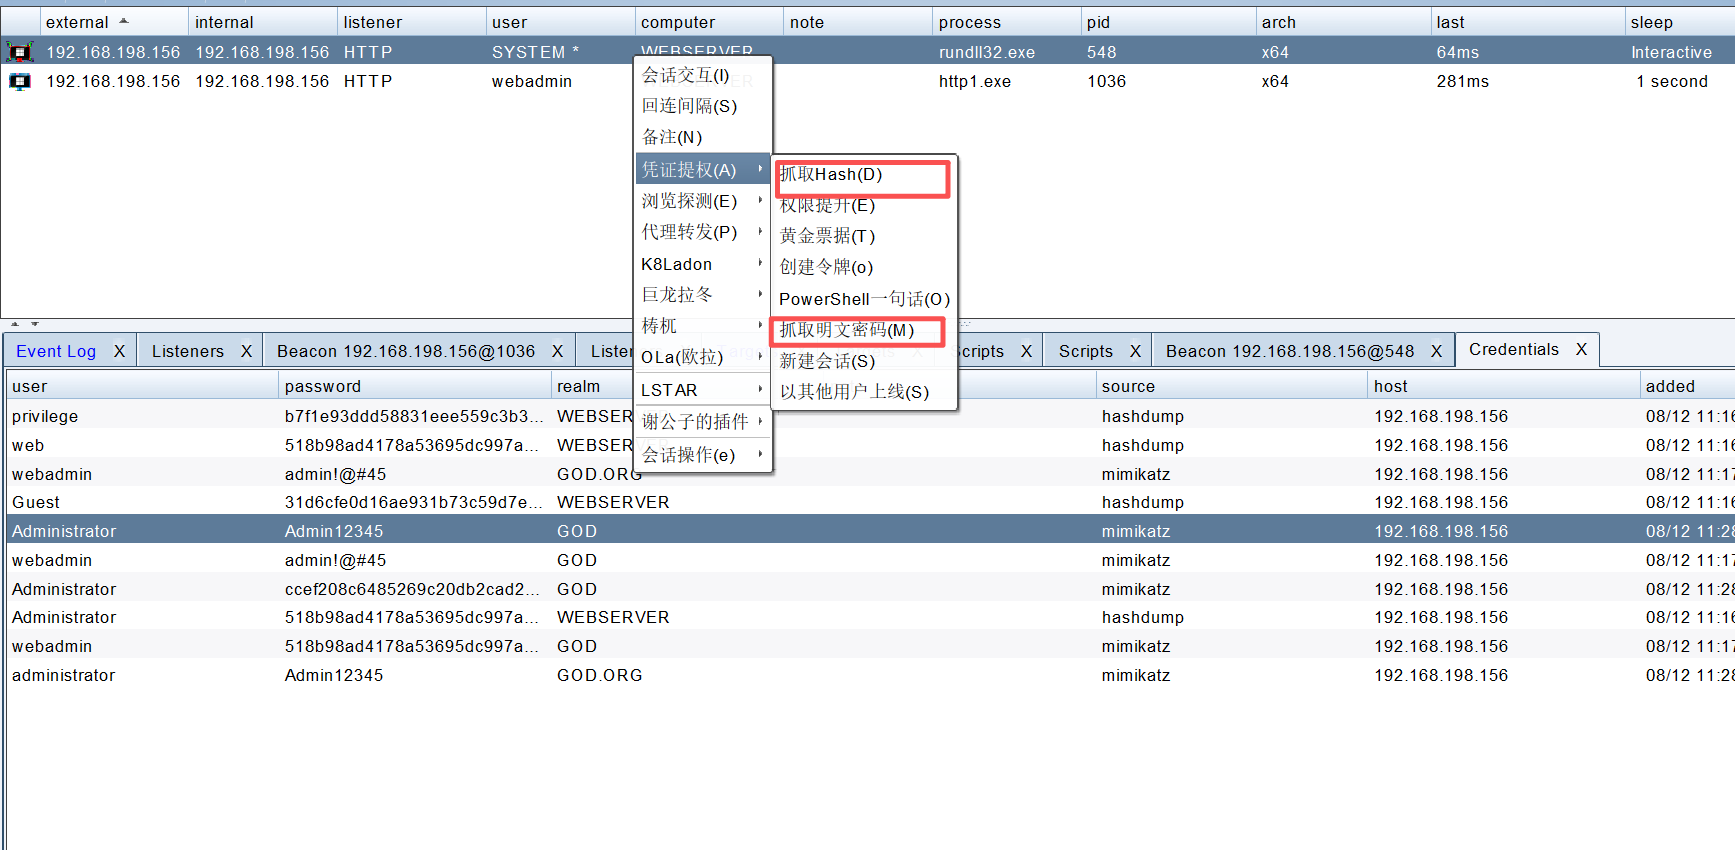Sort beacons by sleep column

[x=1680, y=22]
